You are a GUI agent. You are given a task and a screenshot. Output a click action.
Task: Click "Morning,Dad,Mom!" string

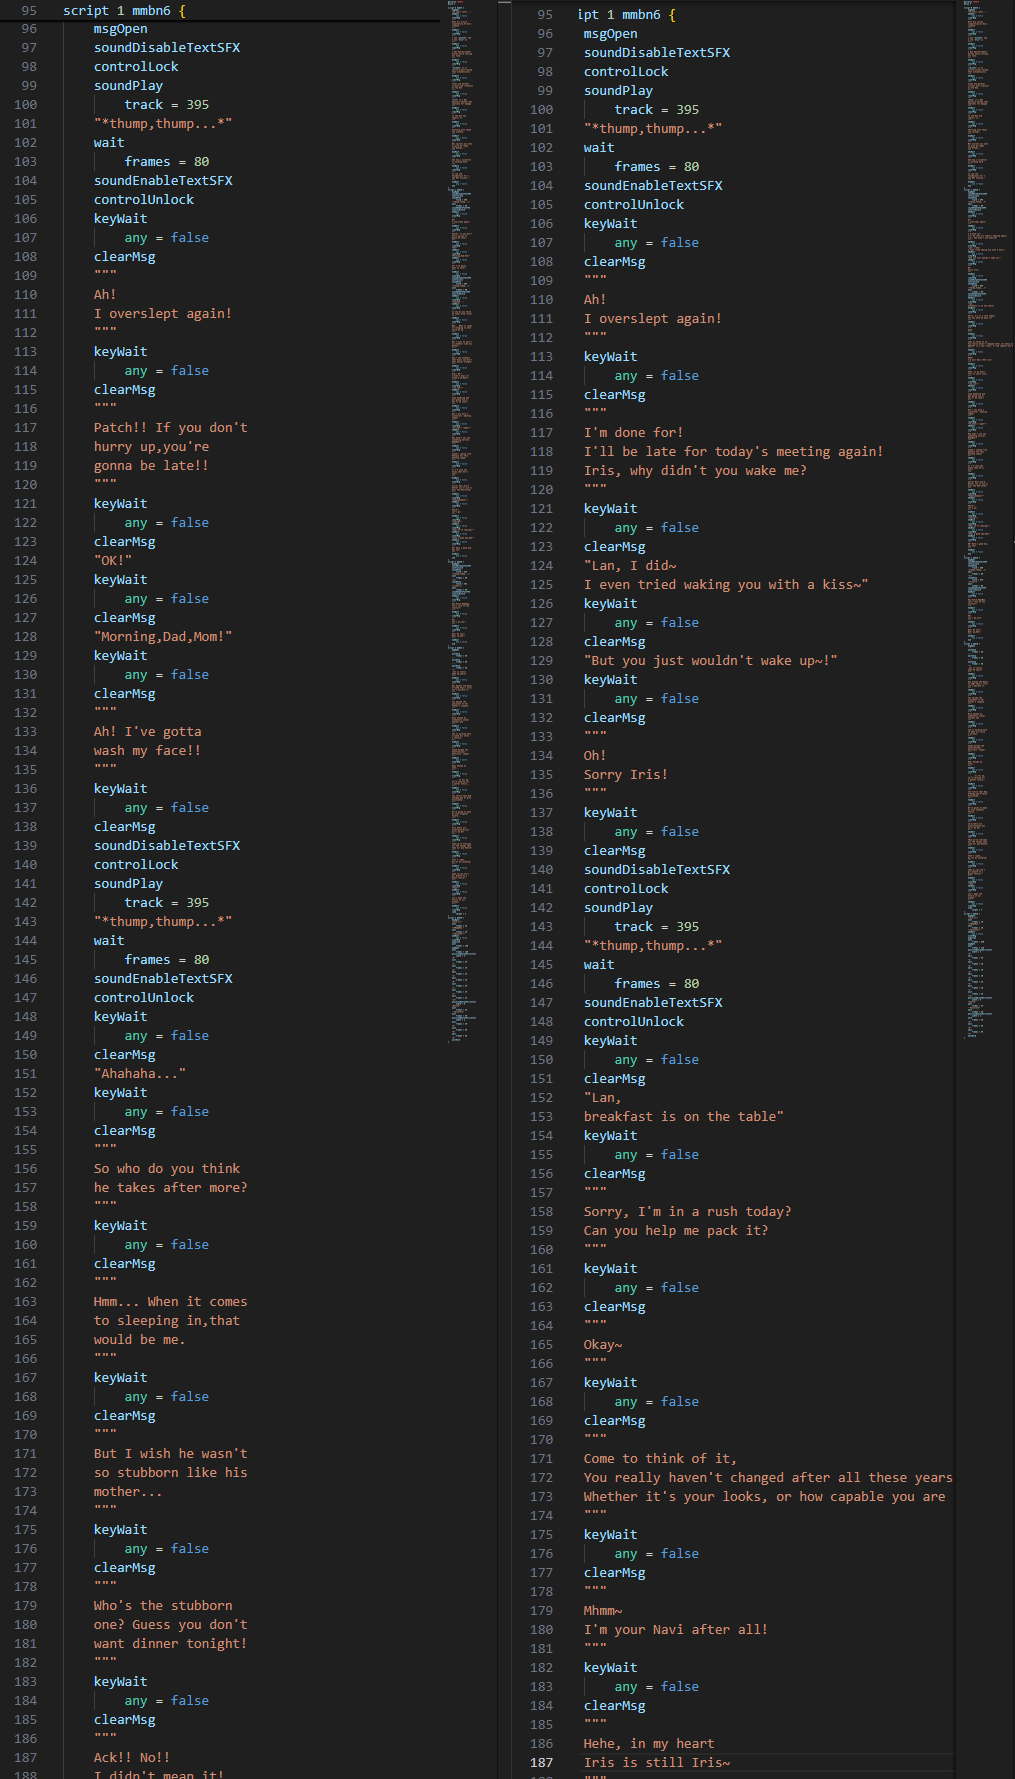(x=163, y=637)
